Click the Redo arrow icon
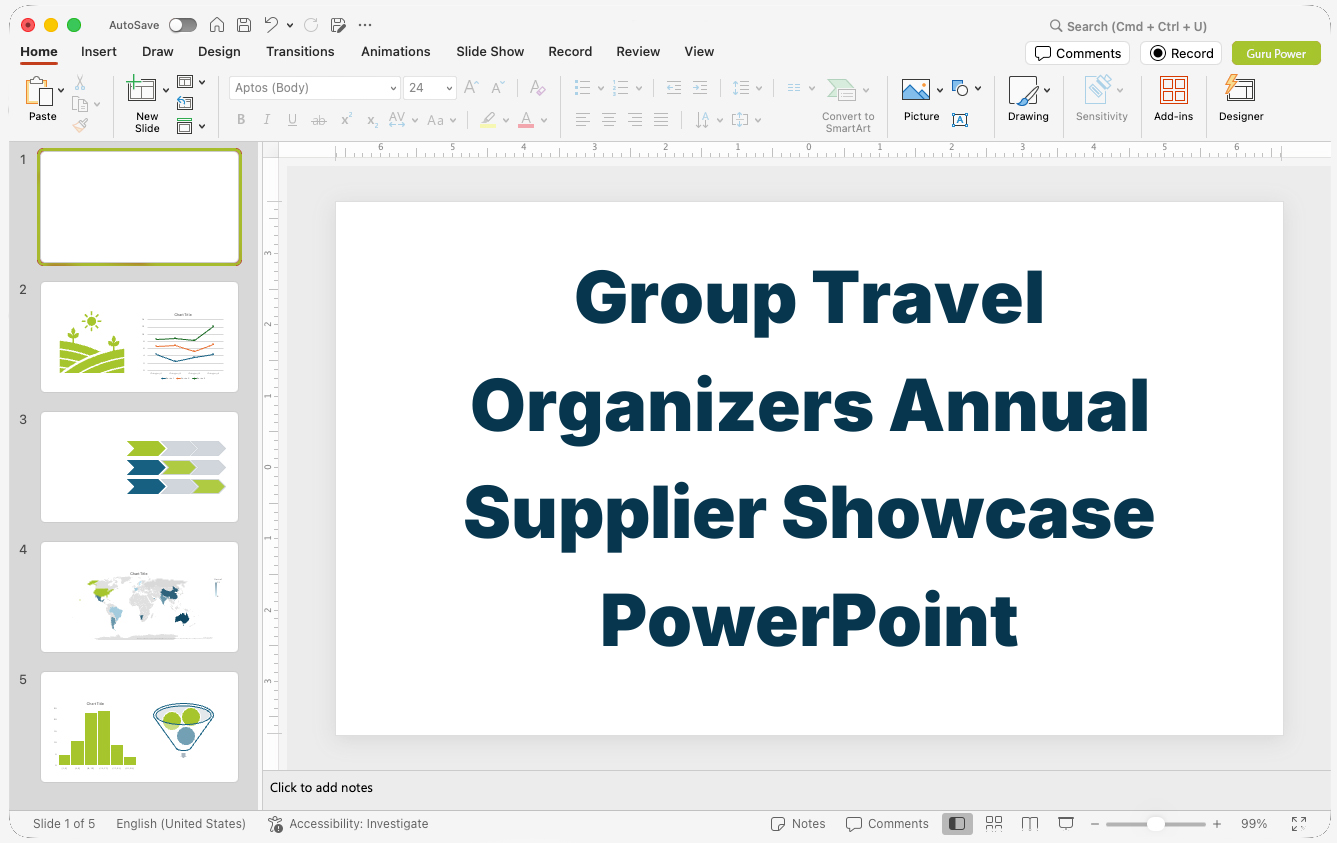Screen dimensions: 1337x843 click(x=311, y=25)
